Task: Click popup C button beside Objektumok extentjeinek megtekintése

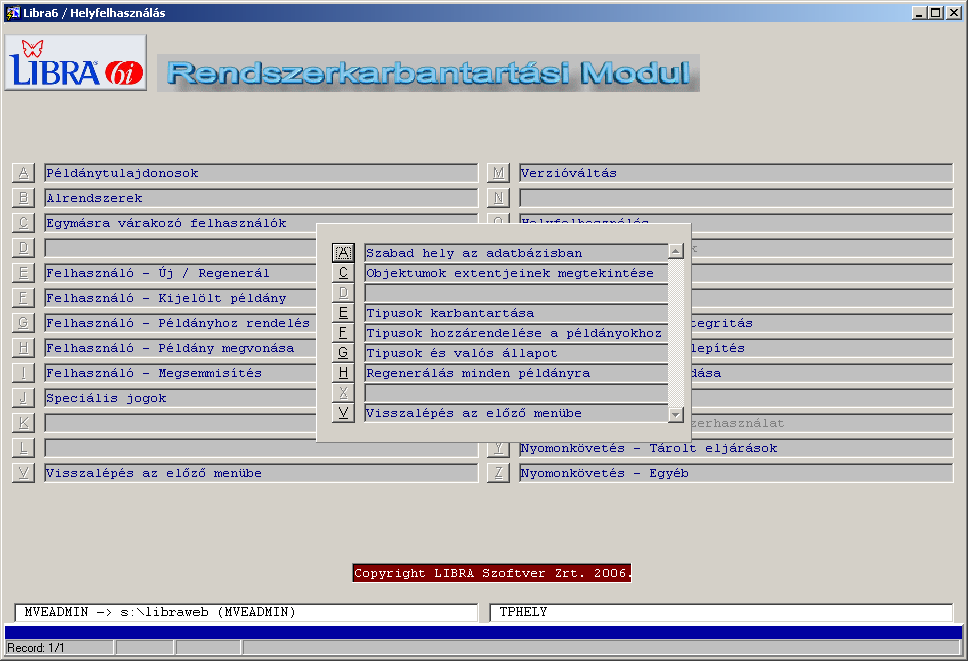Action: [343, 273]
